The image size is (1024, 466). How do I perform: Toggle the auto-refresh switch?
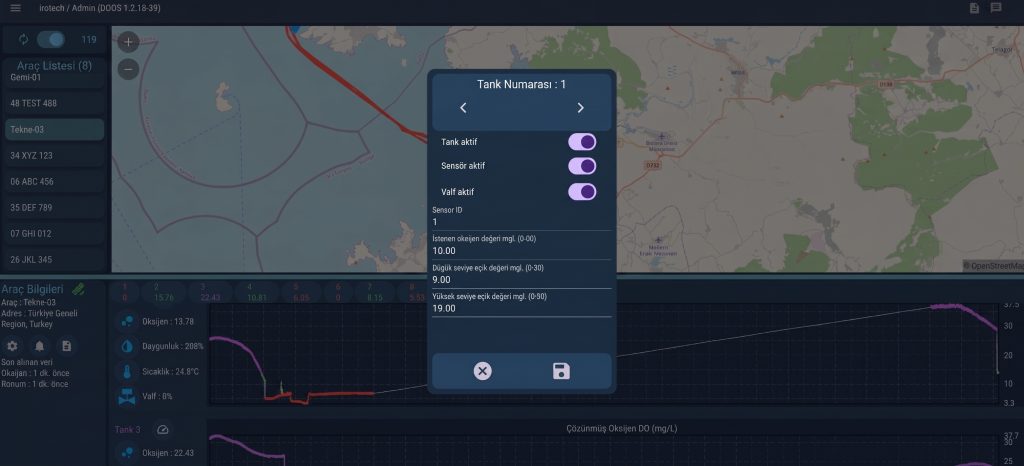(x=51, y=39)
